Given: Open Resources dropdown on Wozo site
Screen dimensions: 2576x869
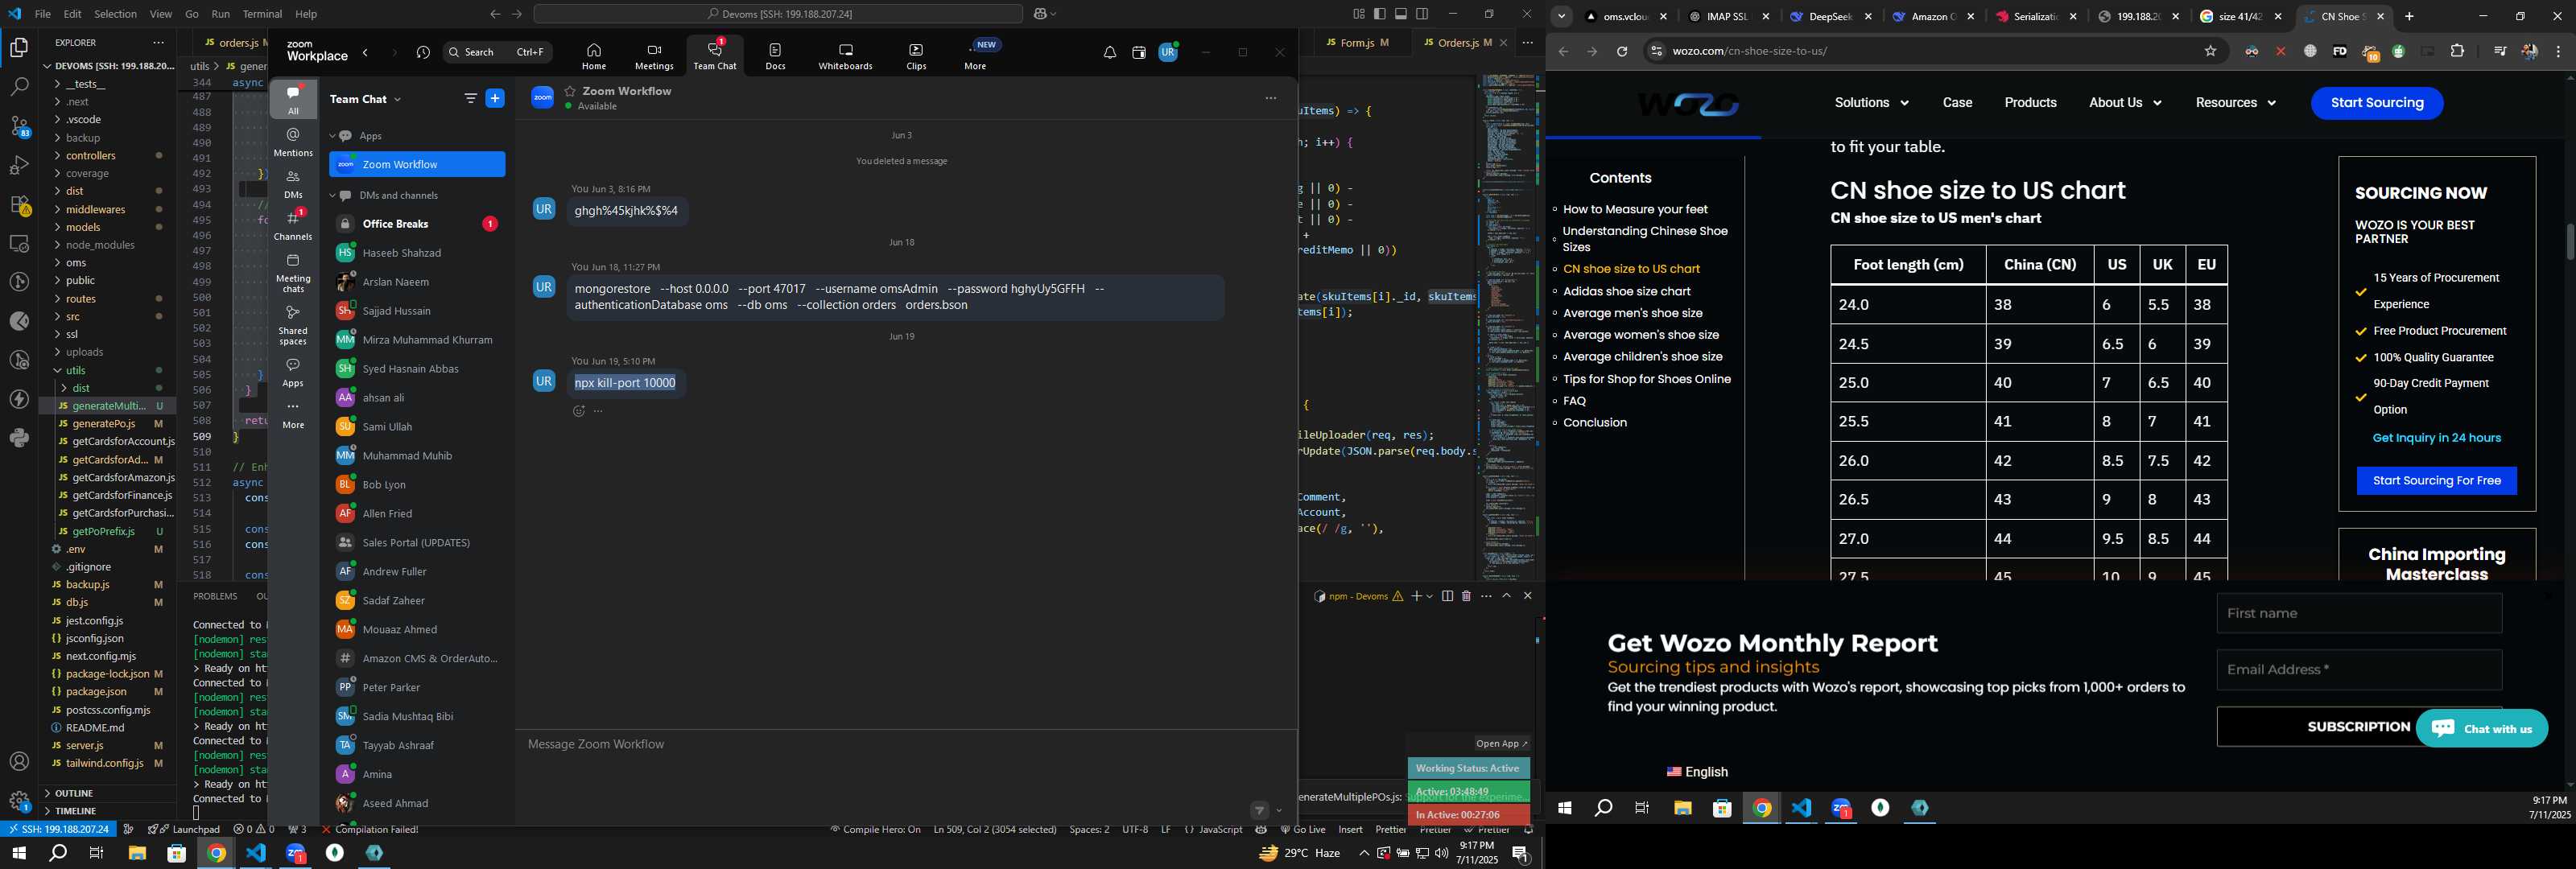Looking at the screenshot, I should (2236, 103).
